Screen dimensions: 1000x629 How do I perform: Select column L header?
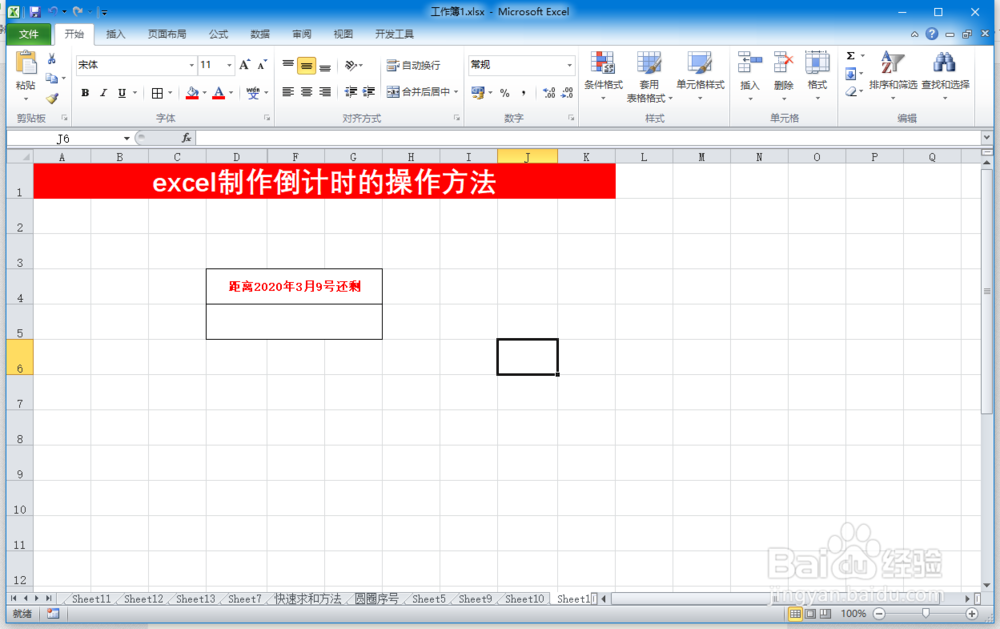tap(643, 157)
